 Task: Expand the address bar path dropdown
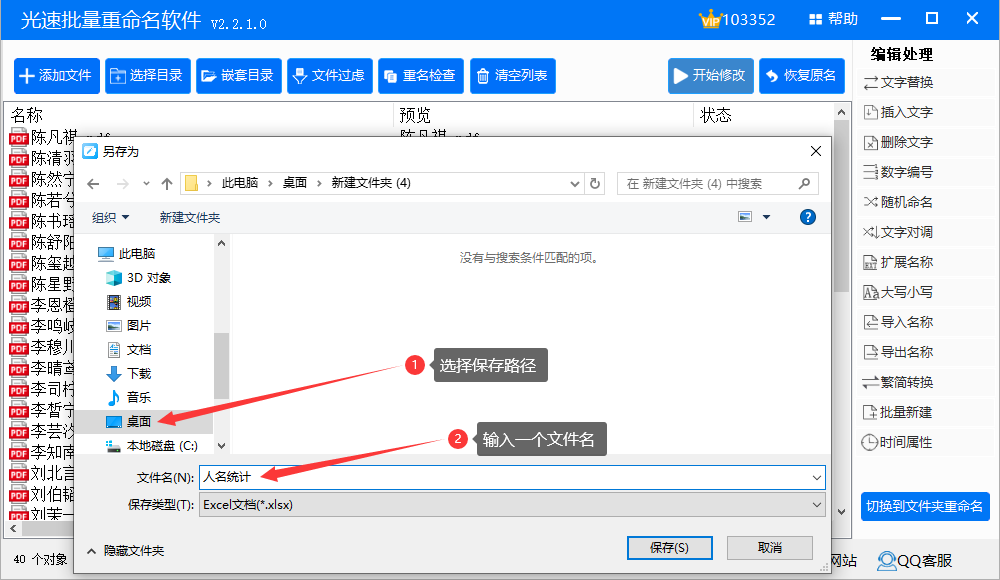tap(575, 184)
